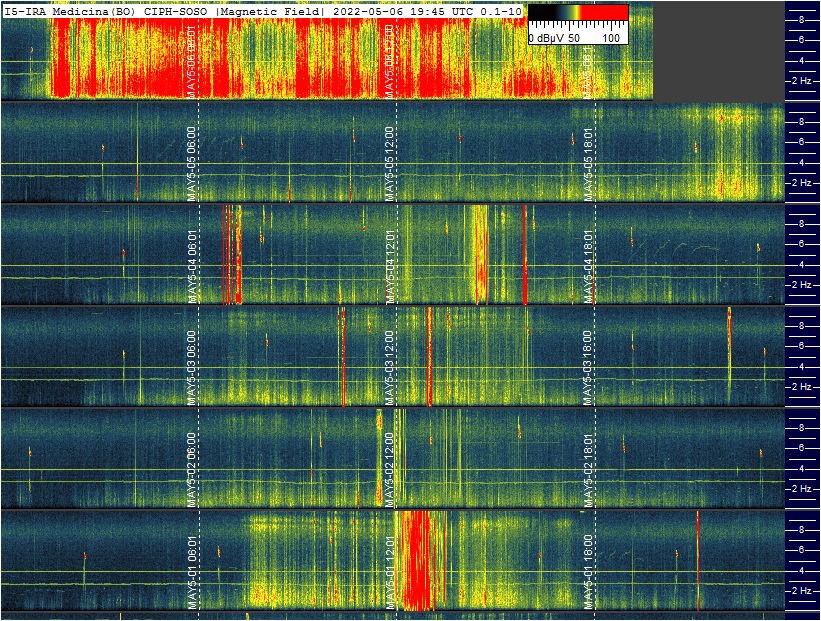The width and height of the screenshot is (821, 621).
Task: Select the MAY5-02 18:01 time marker
Action: click(x=589, y=469)
